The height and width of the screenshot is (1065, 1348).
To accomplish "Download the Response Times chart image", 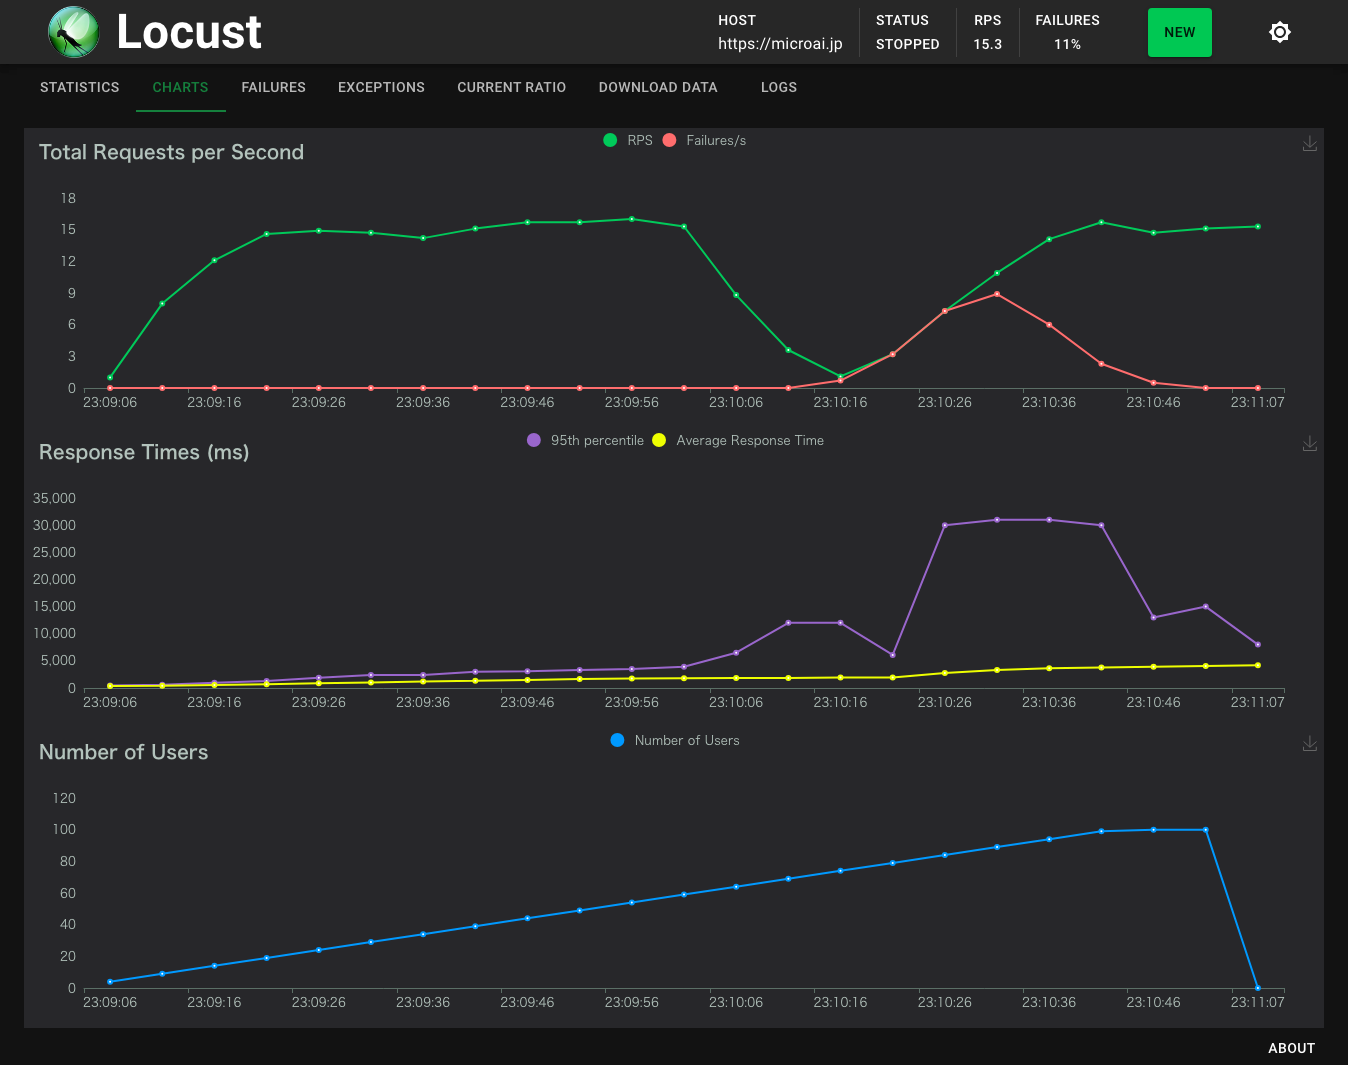I will pos(1309,444).
